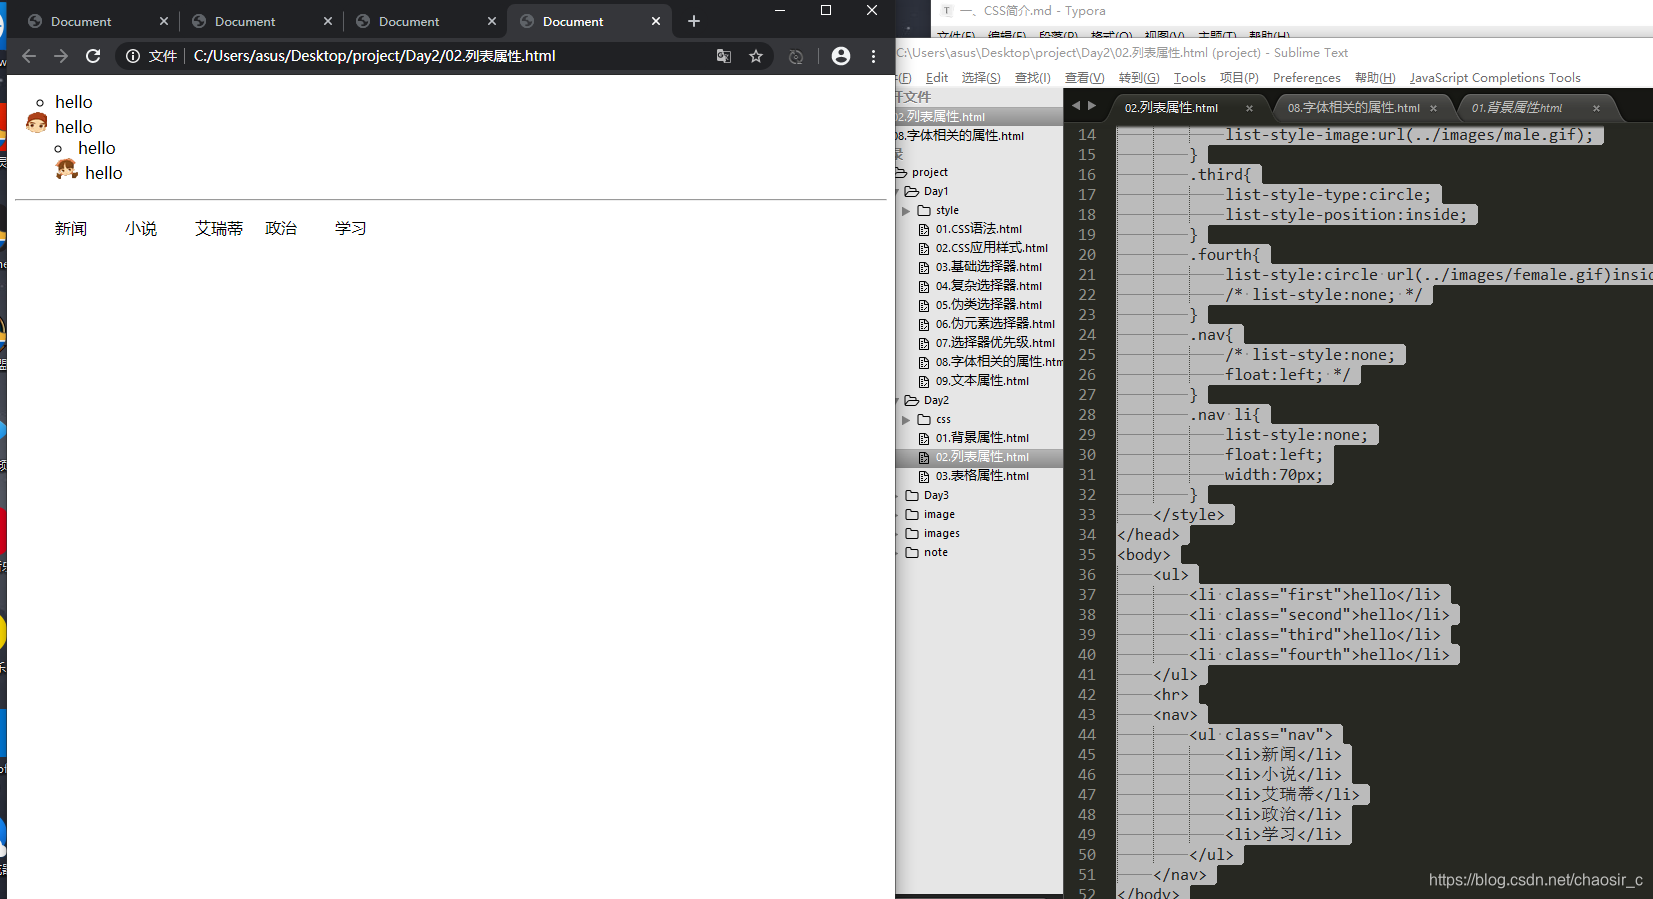Open Sublime Text Edit menu

[x=937, y=78]
